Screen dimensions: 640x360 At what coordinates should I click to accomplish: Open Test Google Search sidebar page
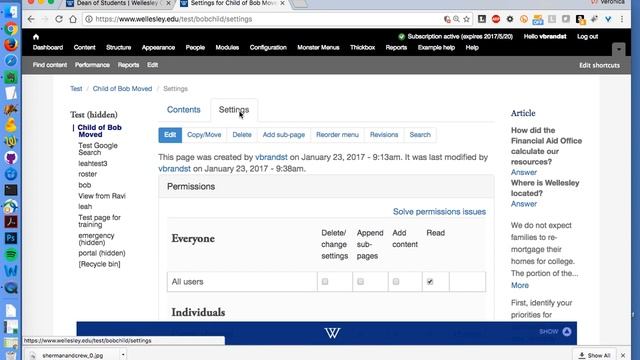click(x=98, y=149)
